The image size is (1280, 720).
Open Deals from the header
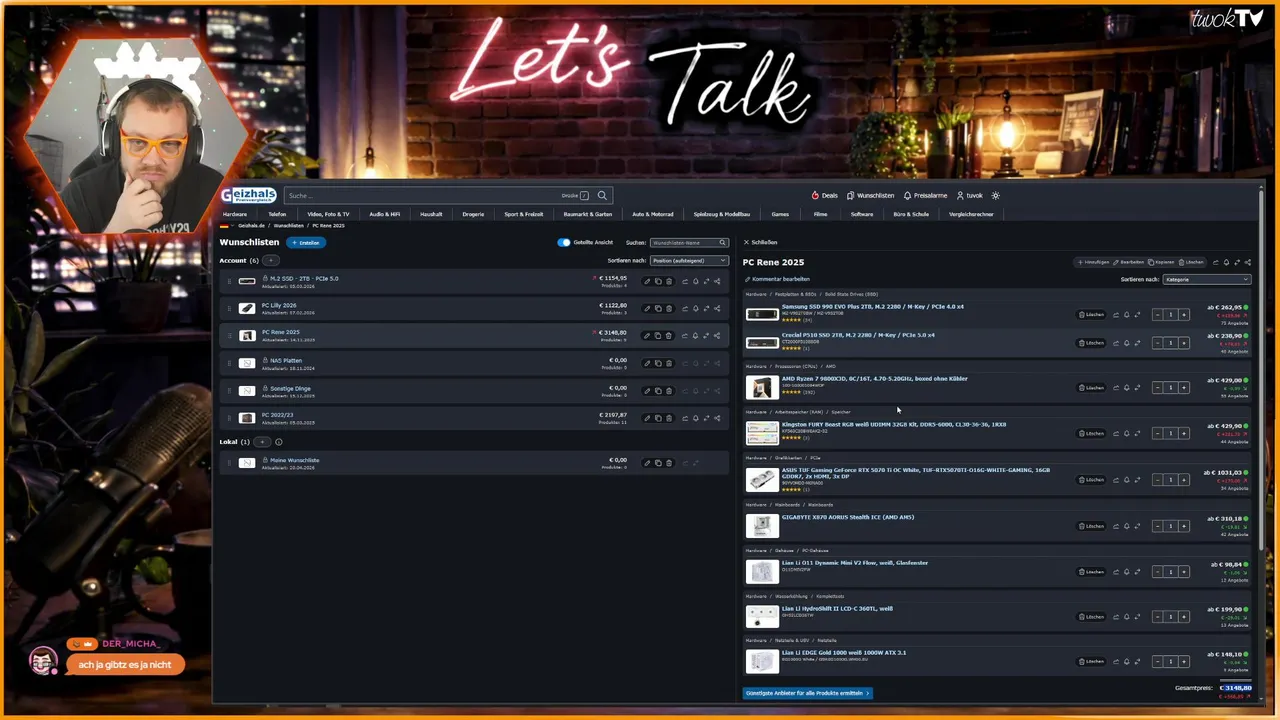click(x=825, y=196)
